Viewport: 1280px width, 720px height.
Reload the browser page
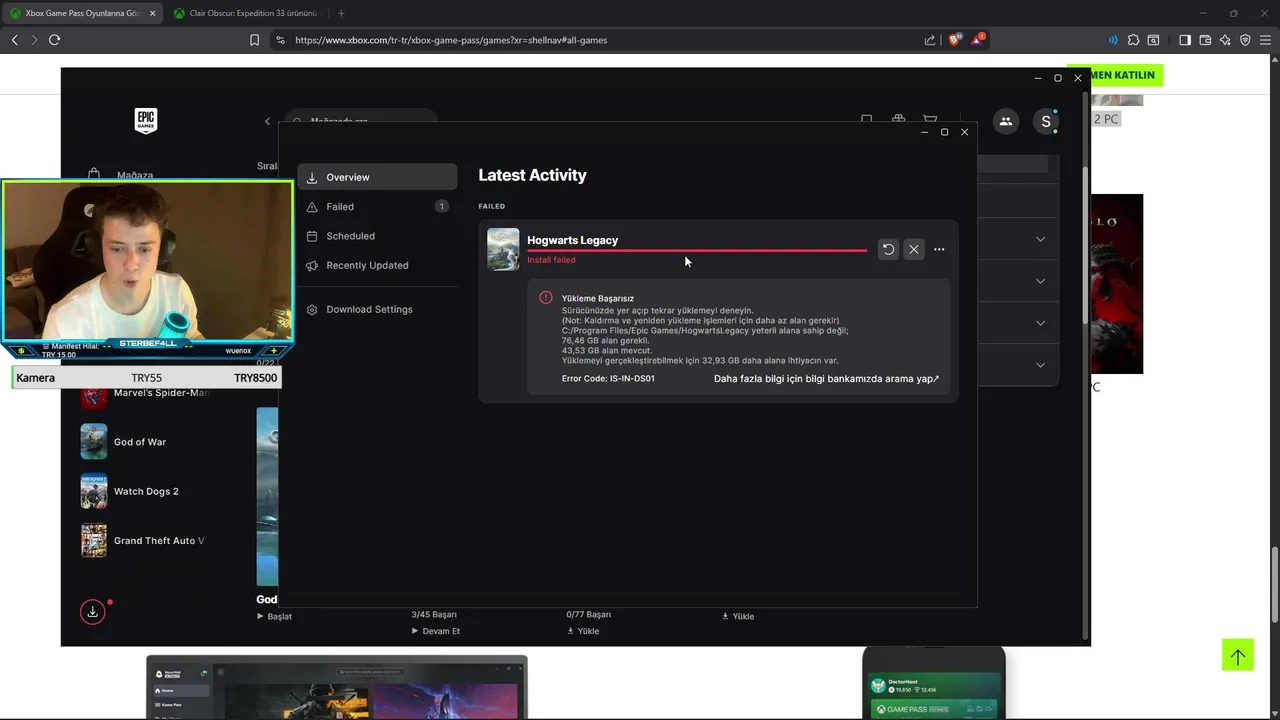[x=54, y=40]
